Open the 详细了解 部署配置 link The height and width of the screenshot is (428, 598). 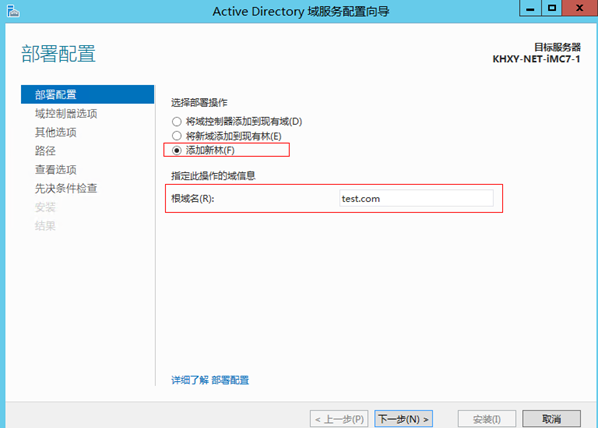click(210, 380)
